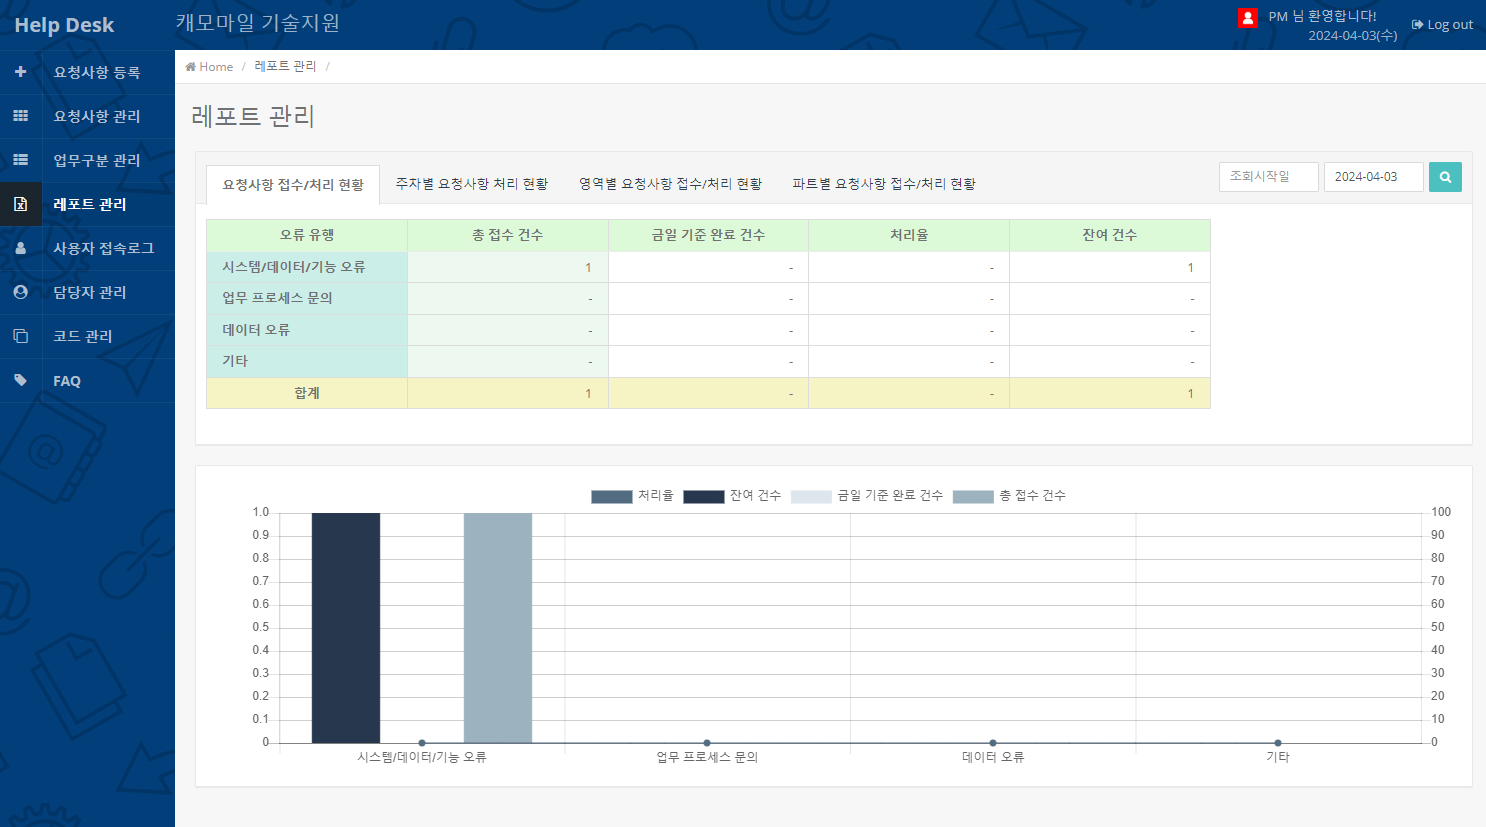Screen dimensions: 1486x827
Task: Click the Excel file icon for 레포트 관리
Action: tap(20, 204)
